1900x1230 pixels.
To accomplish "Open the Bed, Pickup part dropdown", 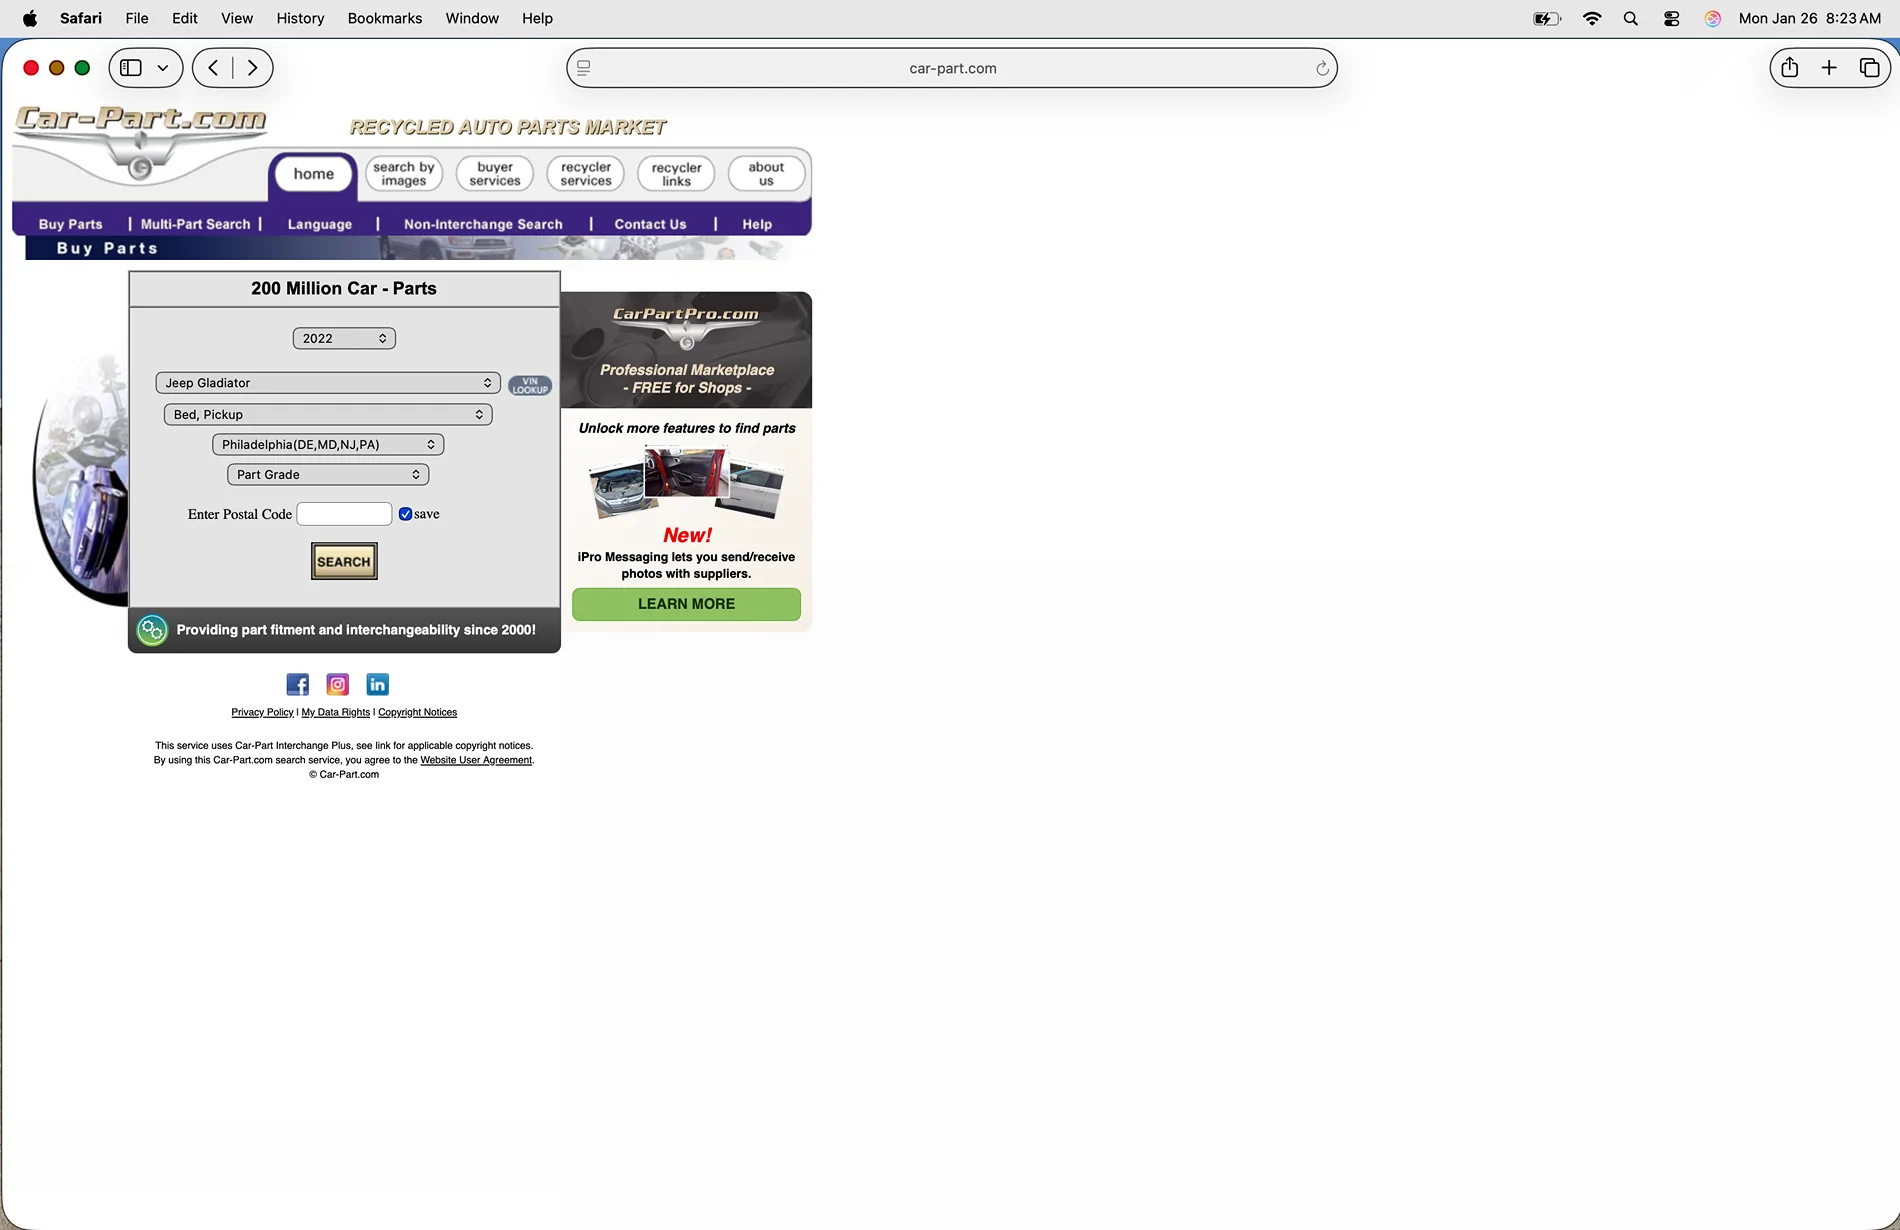I will point(328,414).
